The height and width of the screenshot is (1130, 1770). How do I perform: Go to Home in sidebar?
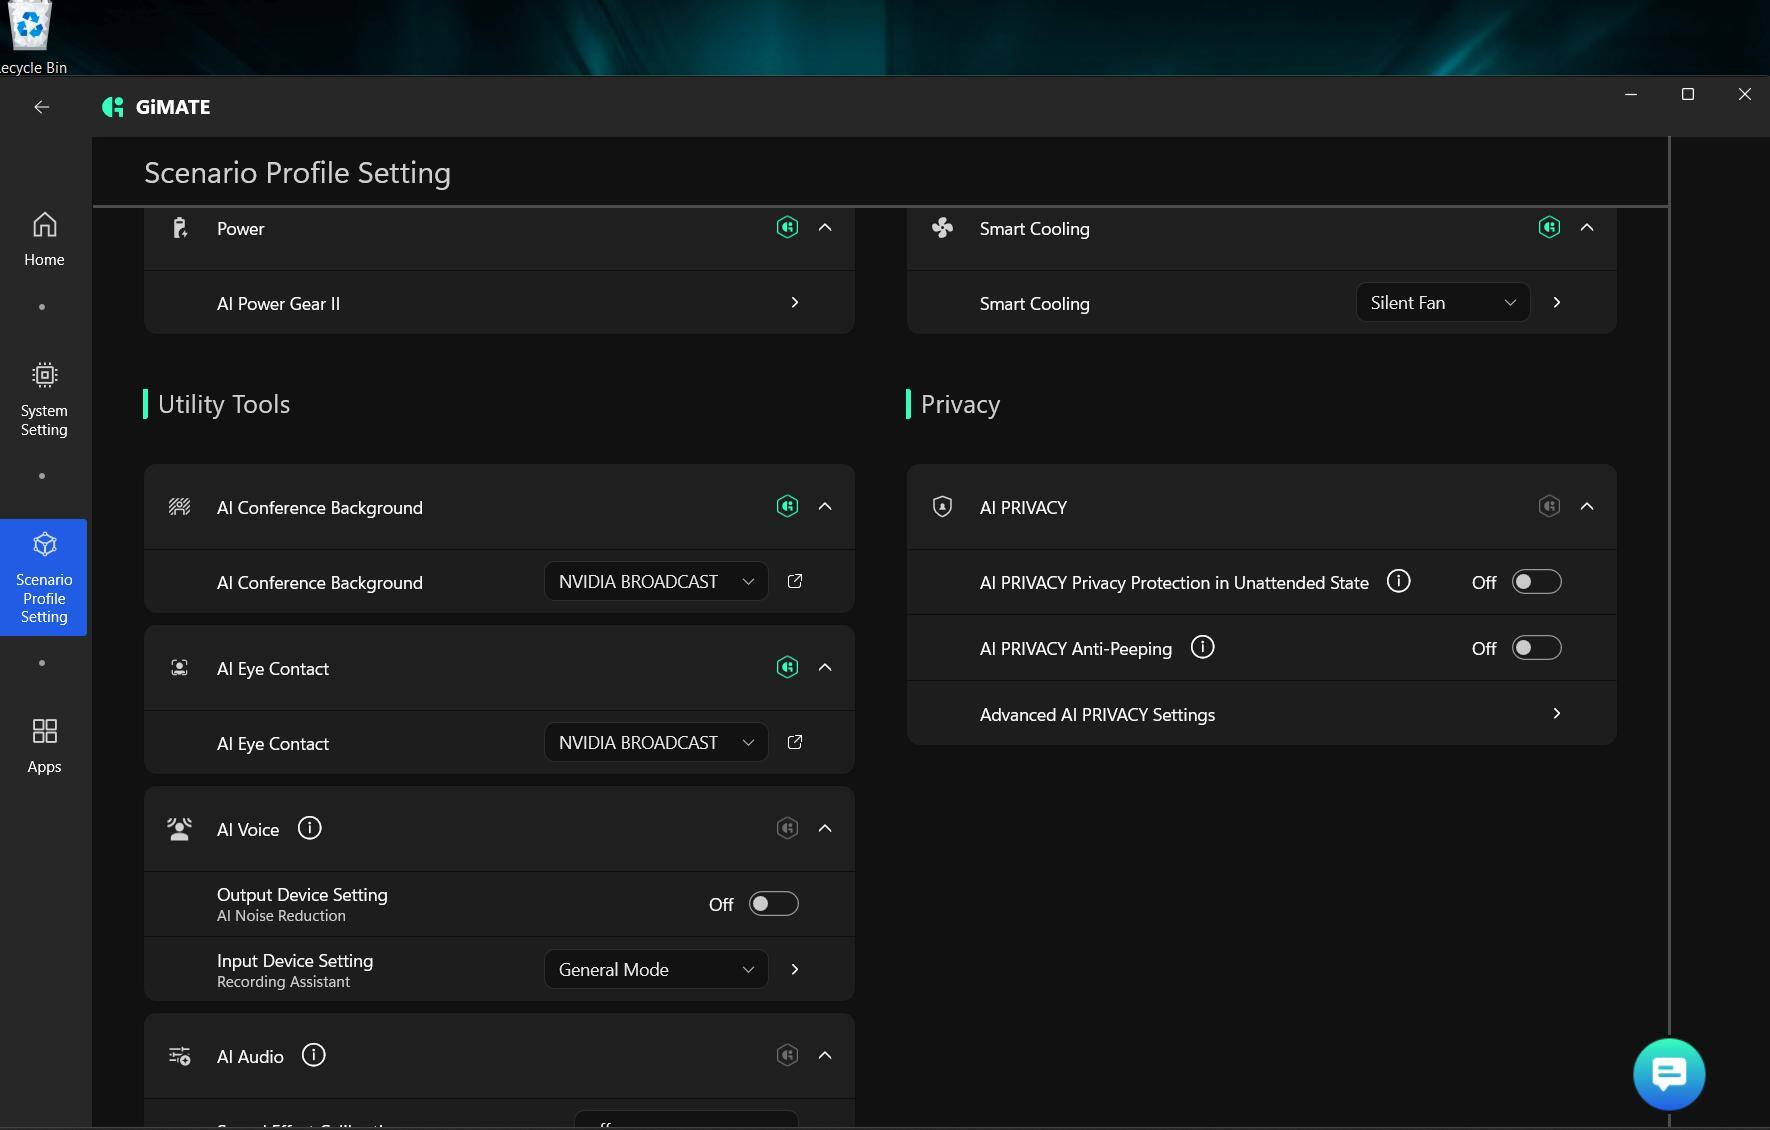(x=44, y=239)
